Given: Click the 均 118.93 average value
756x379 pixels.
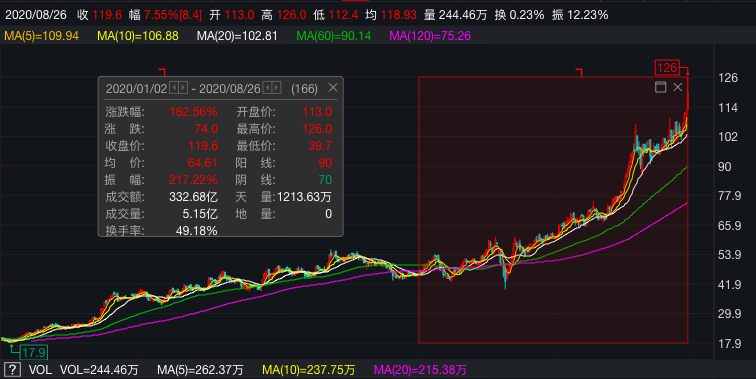Looking at the screenshot, I should (x=391, y=15).
